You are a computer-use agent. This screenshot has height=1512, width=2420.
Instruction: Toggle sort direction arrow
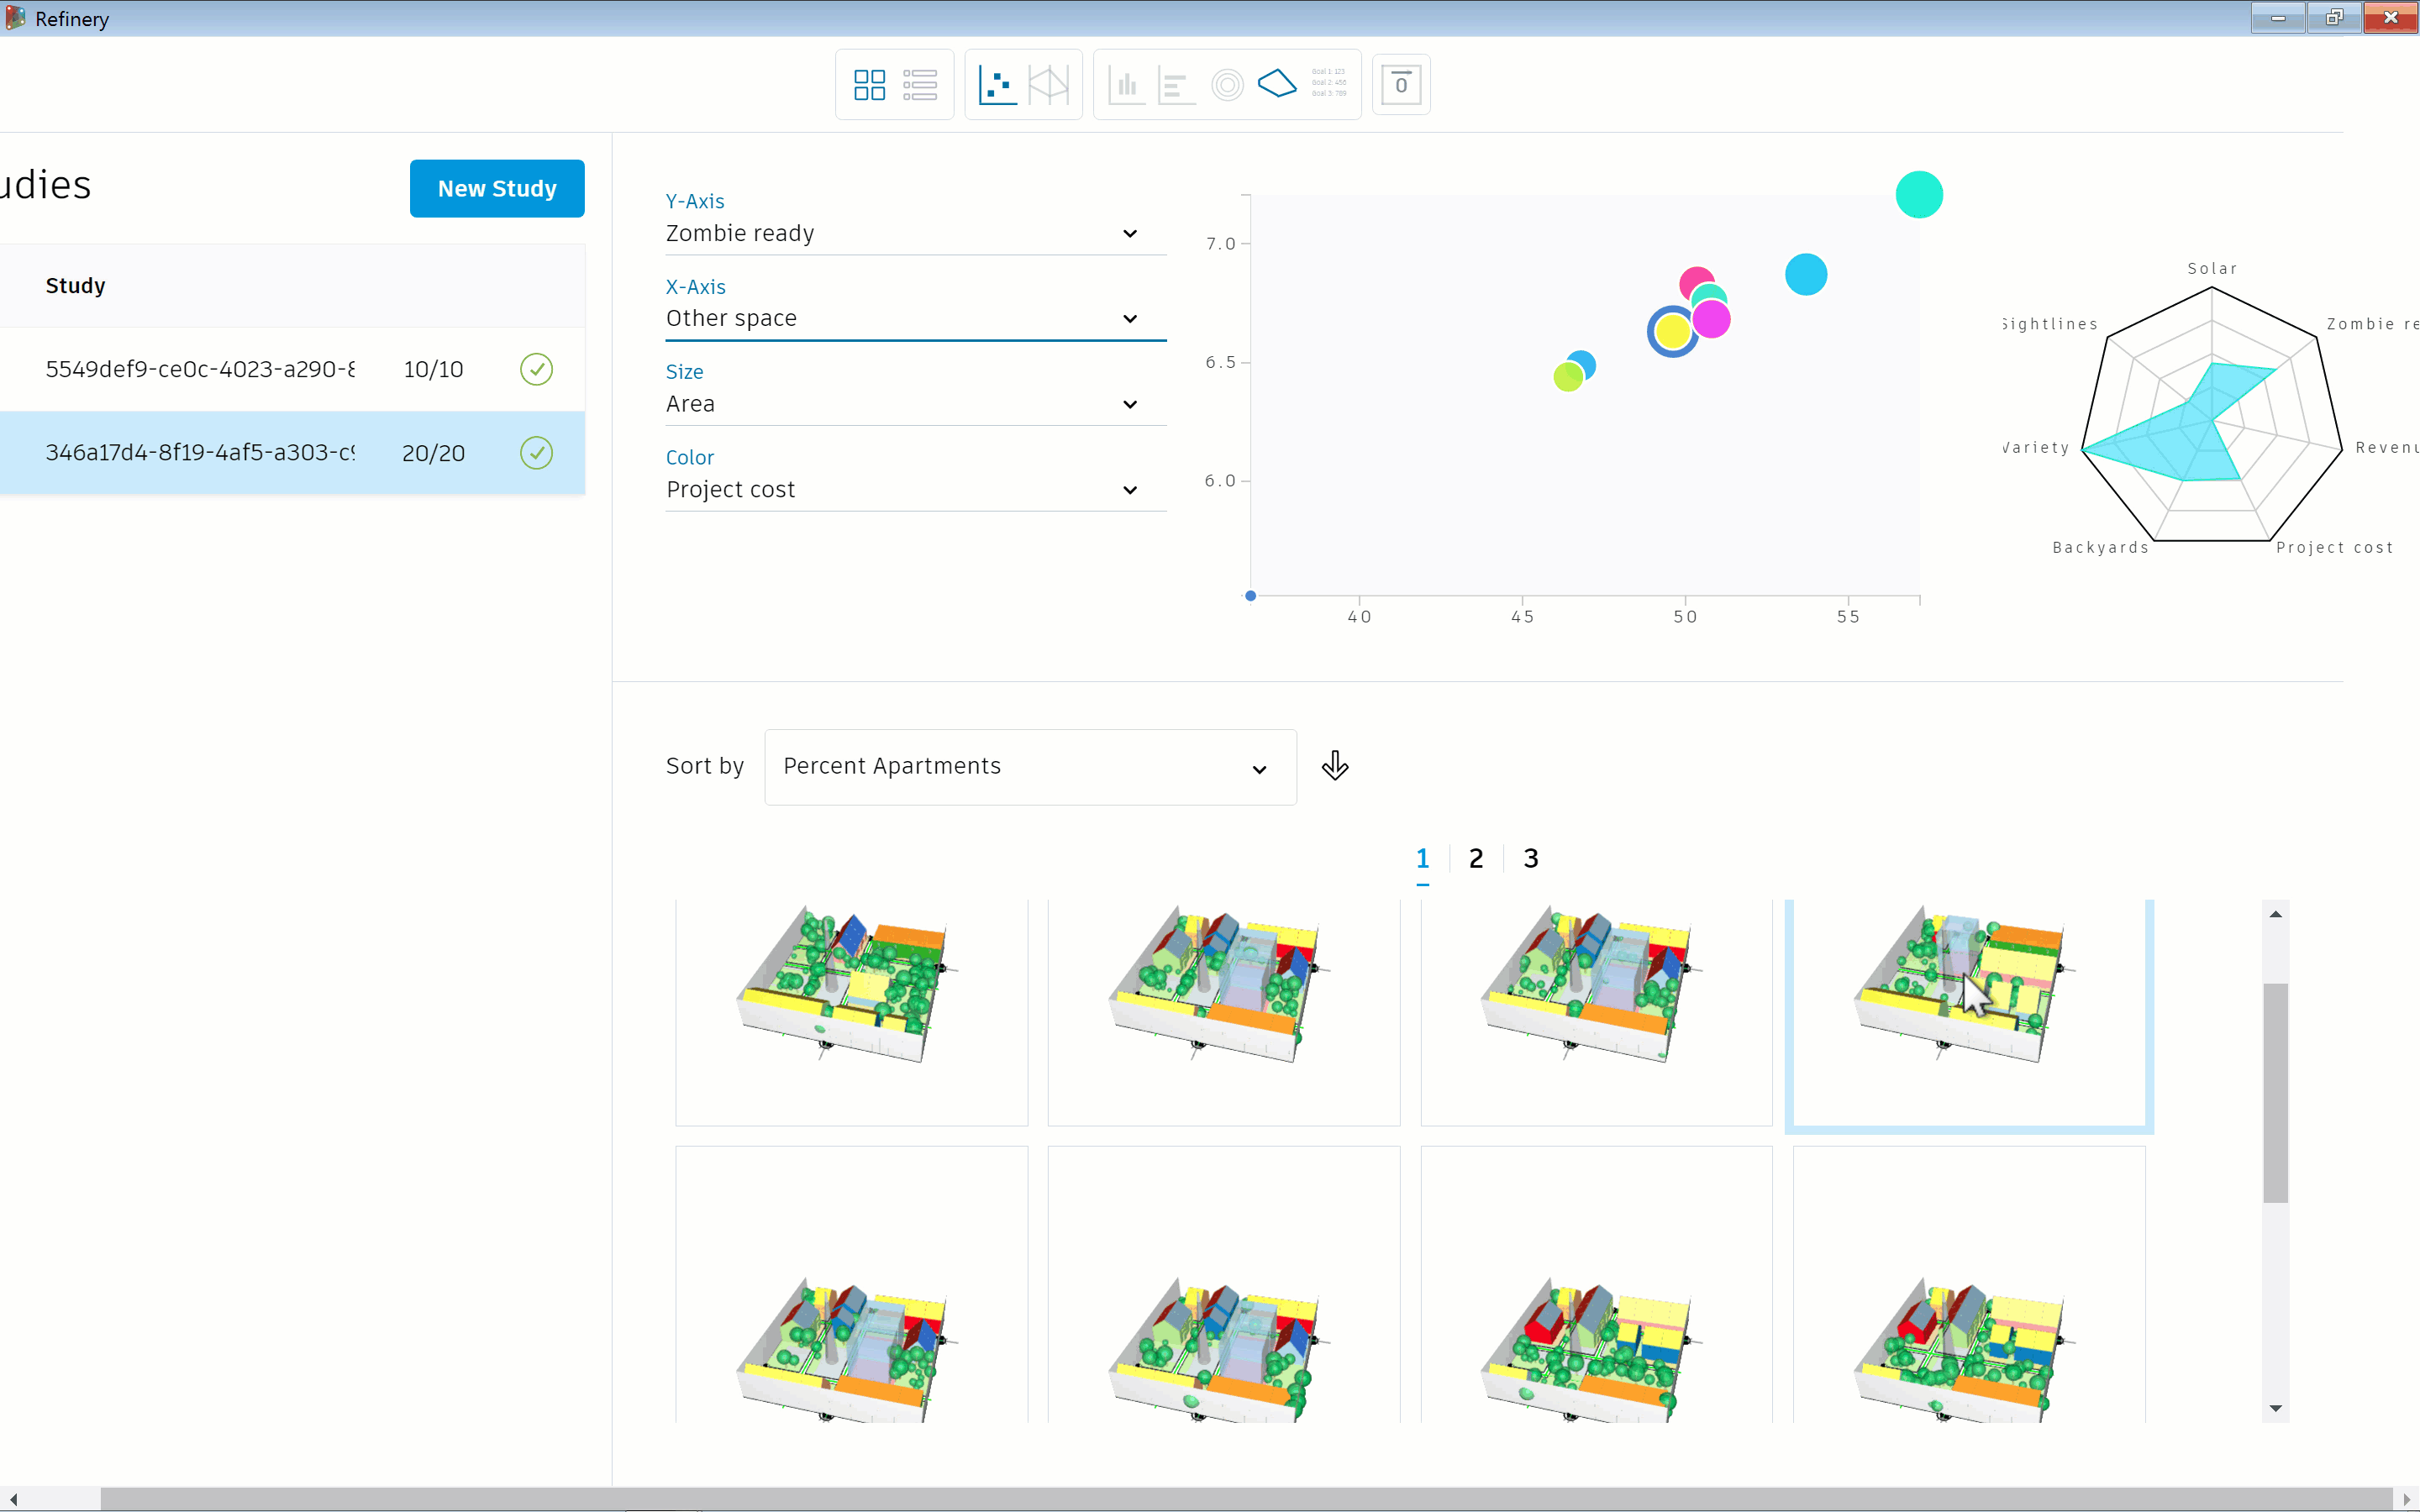tap(1334, 766)
